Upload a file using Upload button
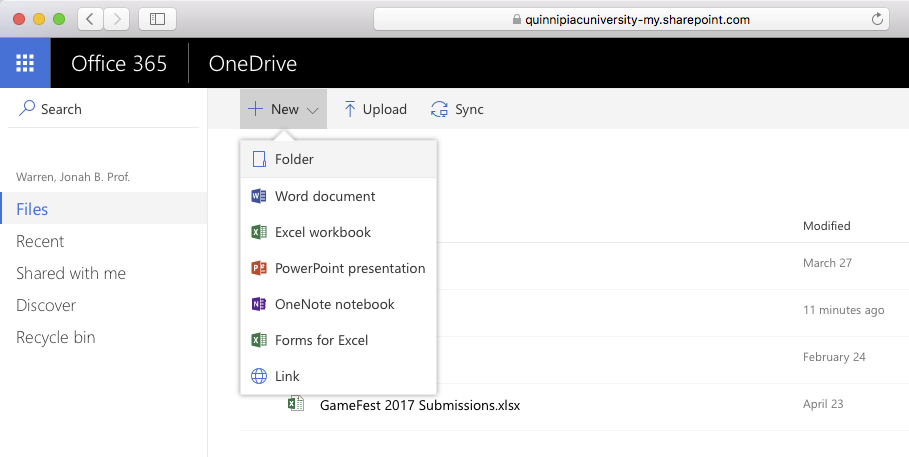This screenshot has width=909, height=457. click(x=375, y=109)
